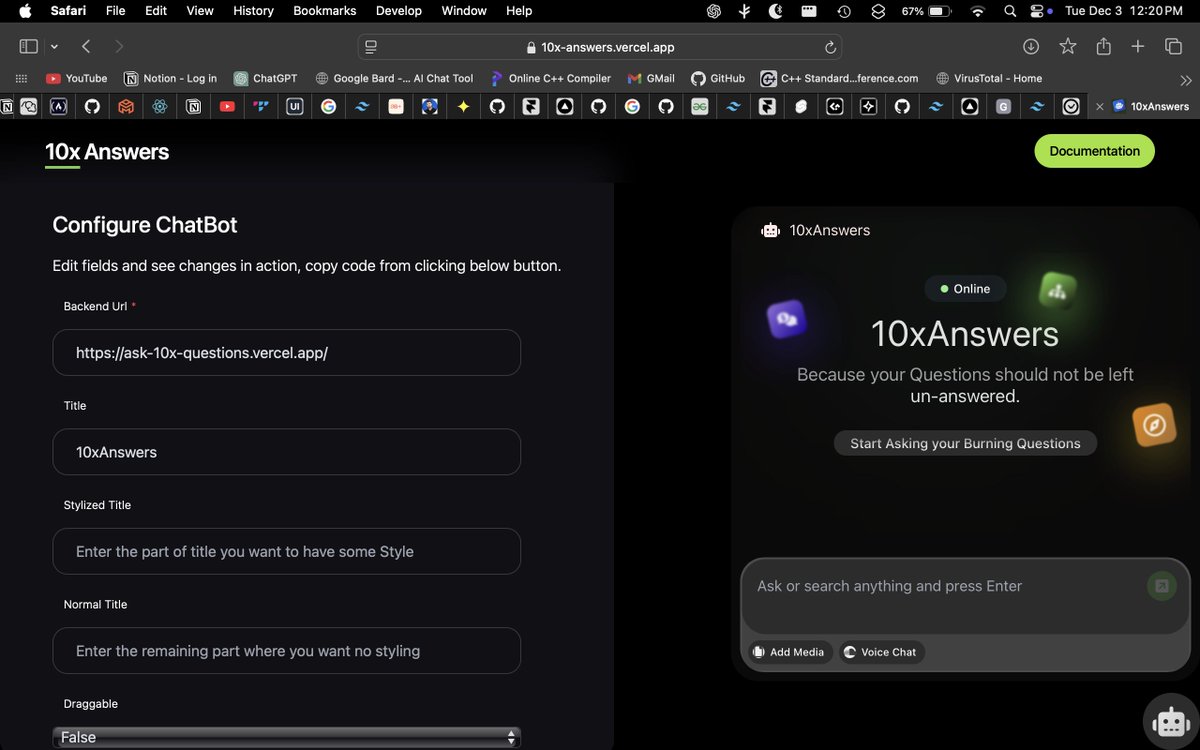Open the Window menu

464,11
